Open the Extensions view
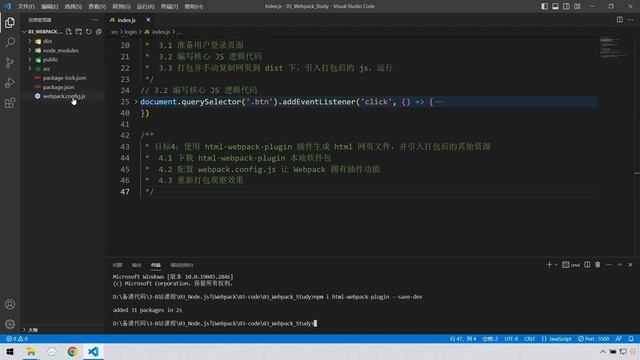640x360 pixels. click(10, 102)
